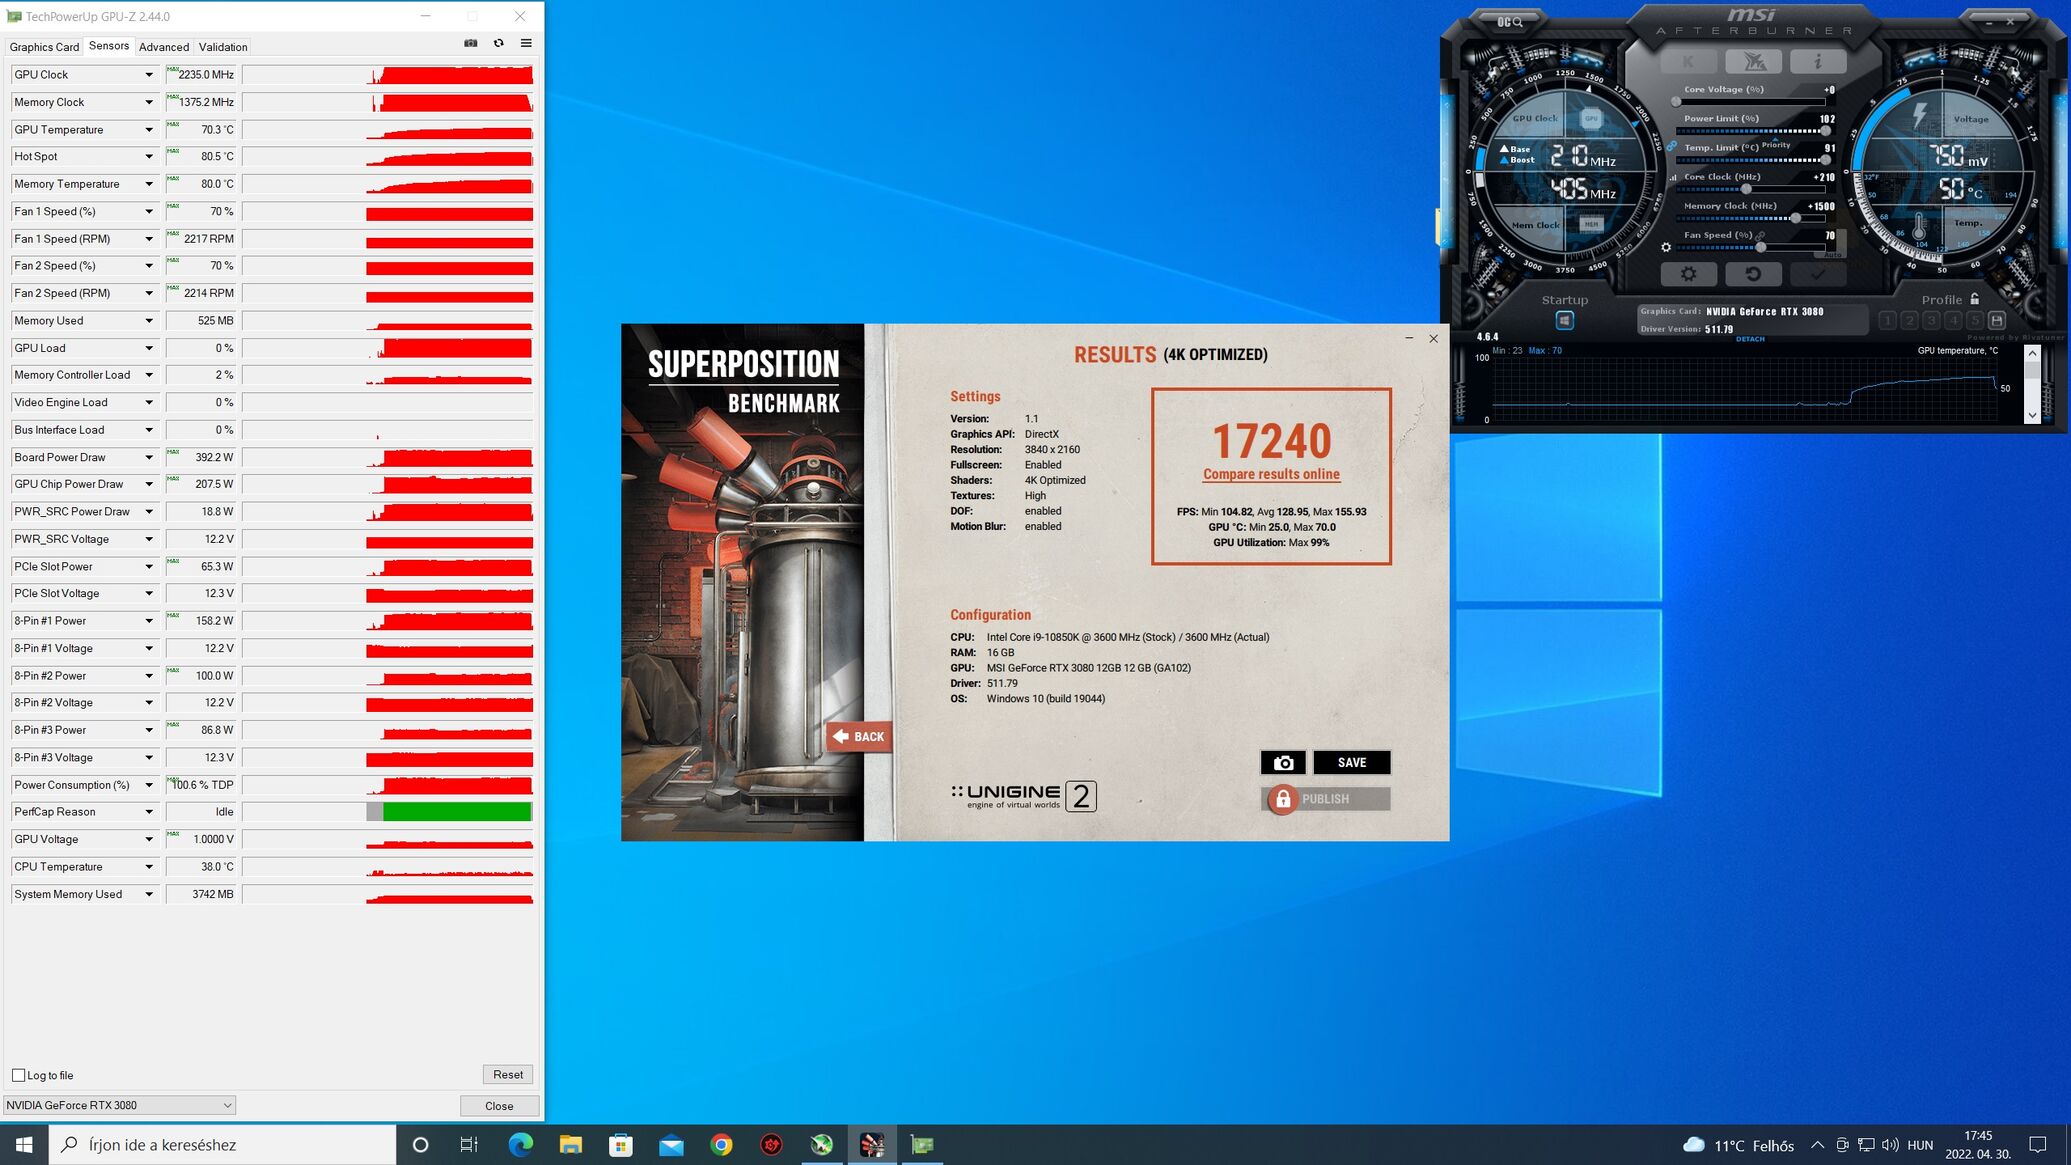The width and height of the screenshot is (2071, 1165).
Task: Click Superposition screenshot camera button
Action: pos(1283,762)
